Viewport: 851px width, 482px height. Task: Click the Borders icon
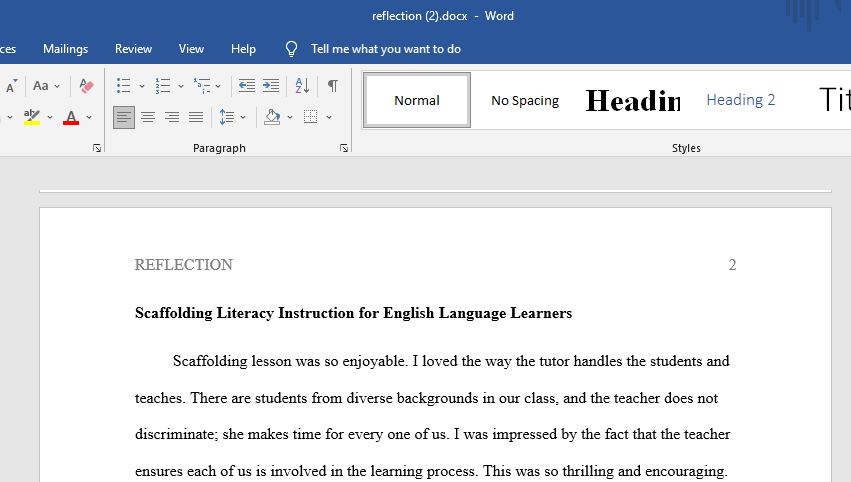310,117
